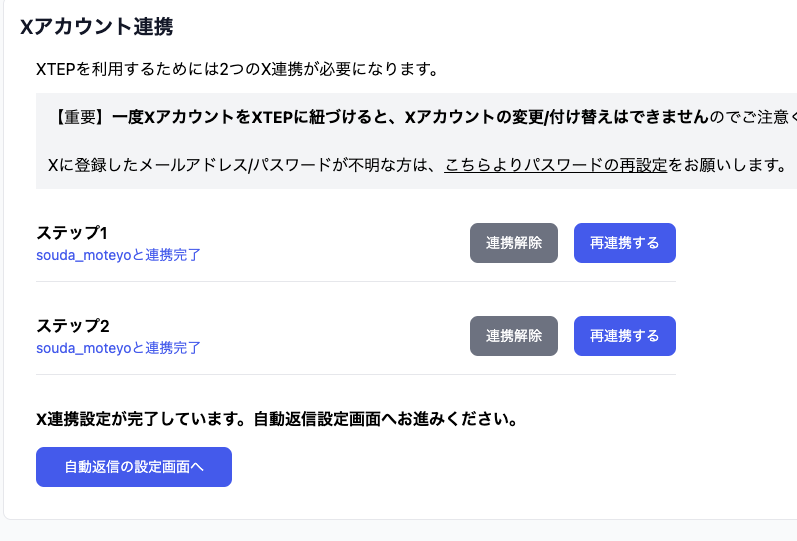Screen dimensions: 797x541
Task: Go to 自動返信の設定画面へ button
Action: pos(134,467)
